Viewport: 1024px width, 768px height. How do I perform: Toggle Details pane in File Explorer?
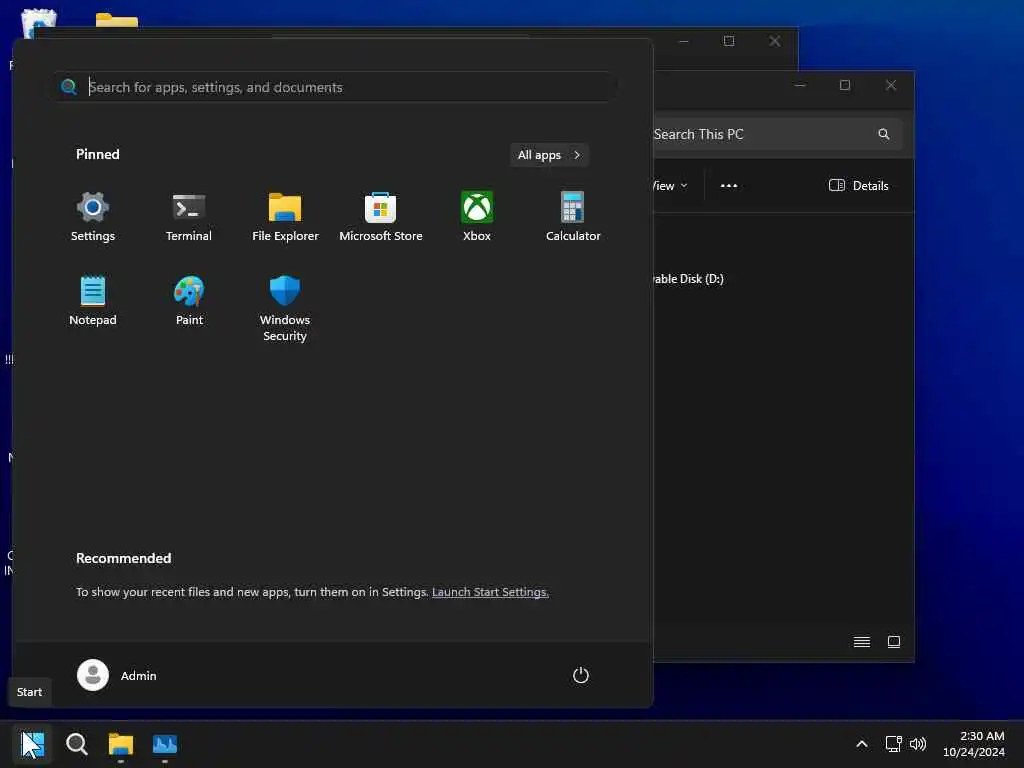858,185
